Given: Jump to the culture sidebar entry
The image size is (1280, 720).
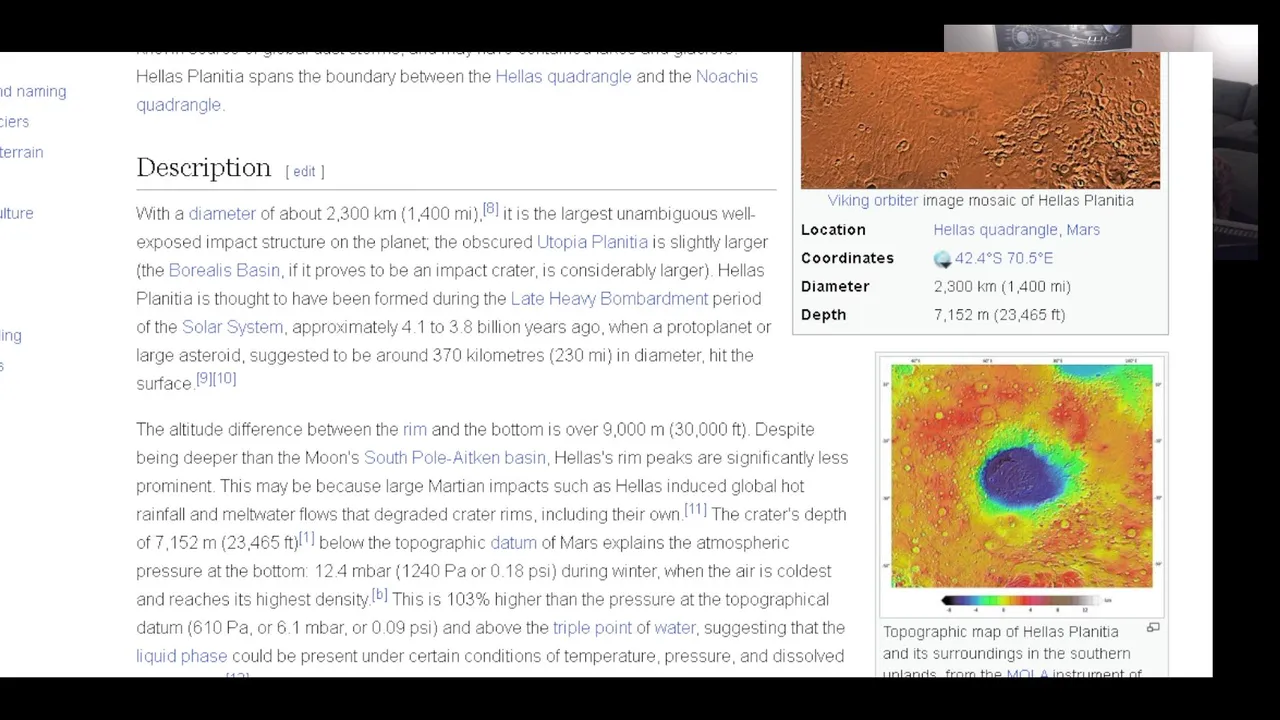Looking at the screenshot, I should (x=16, y=213).
